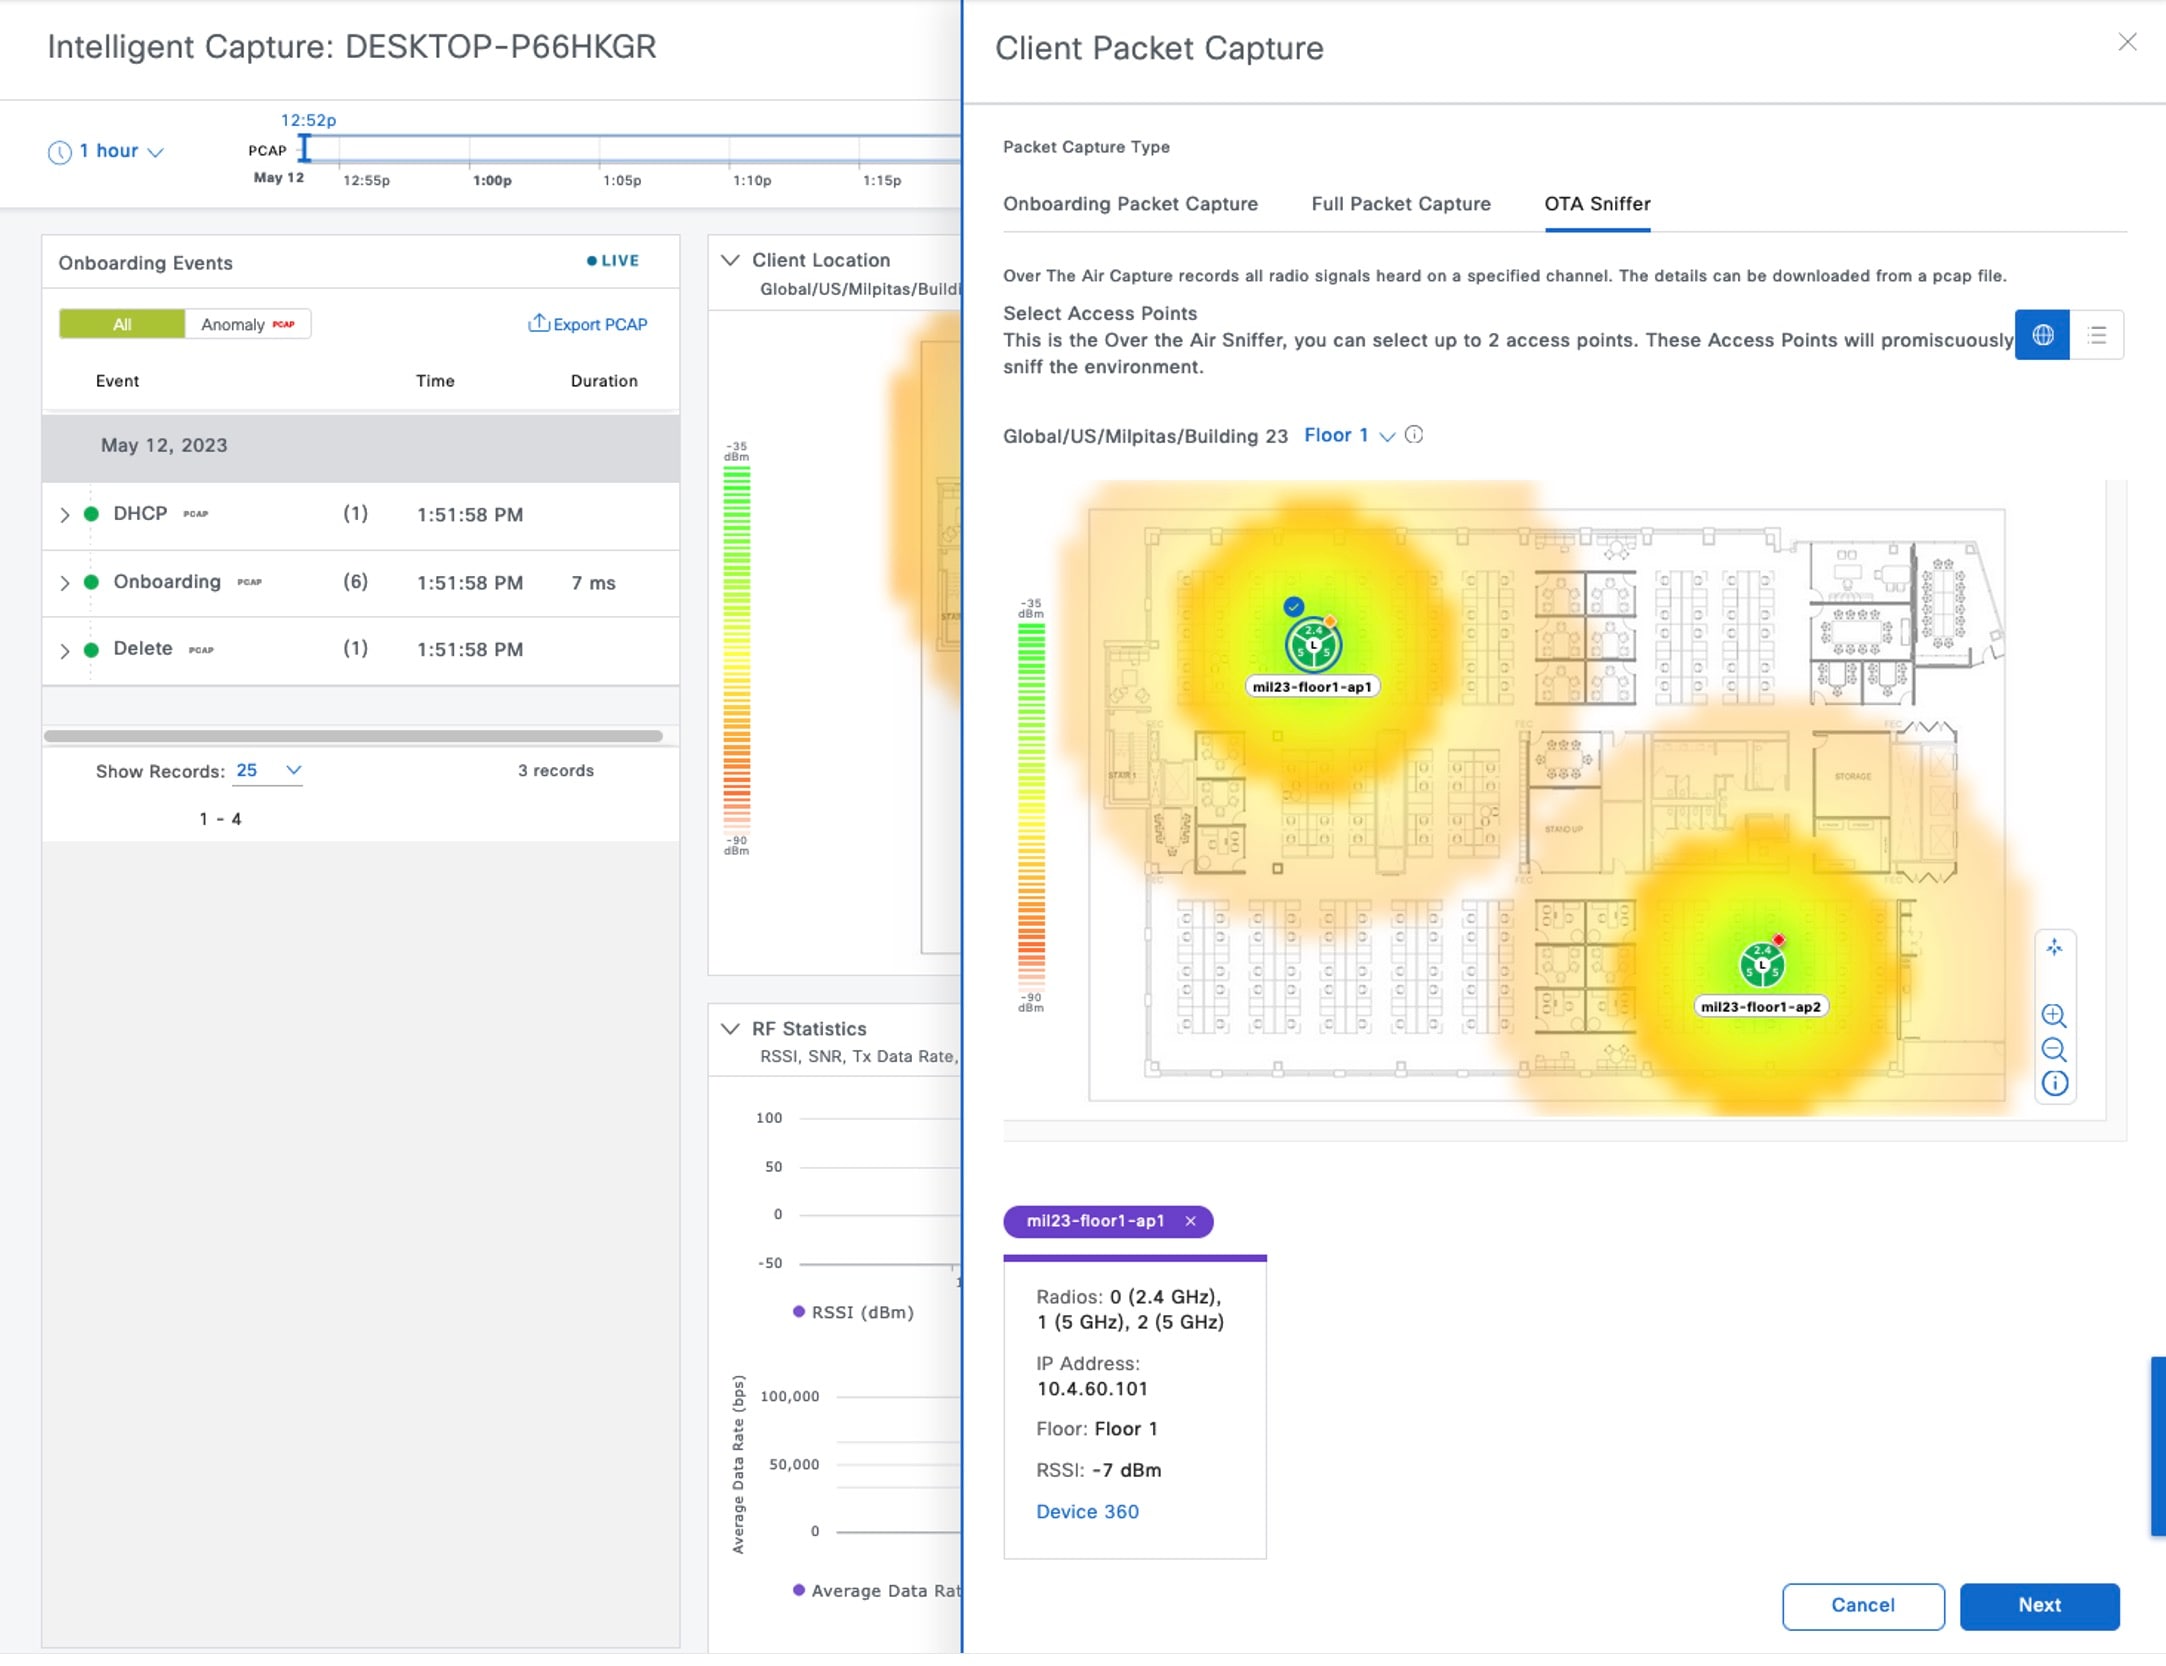Click the zoom in map icon
The width and height of the screenshot is (2166, 1666).
2053,1016
